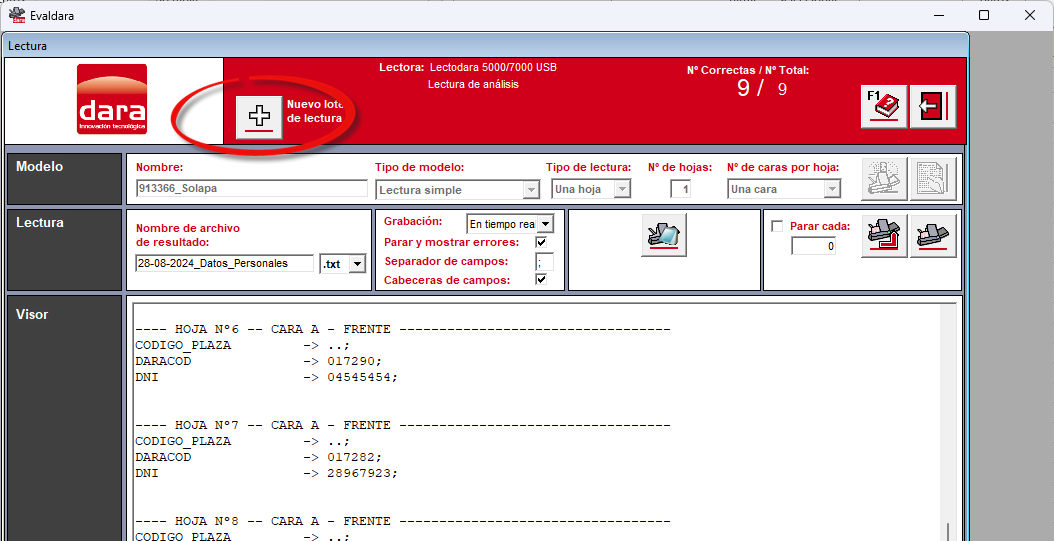Click the greyed-out scanner icon in Modelo row

click(885, 179)
